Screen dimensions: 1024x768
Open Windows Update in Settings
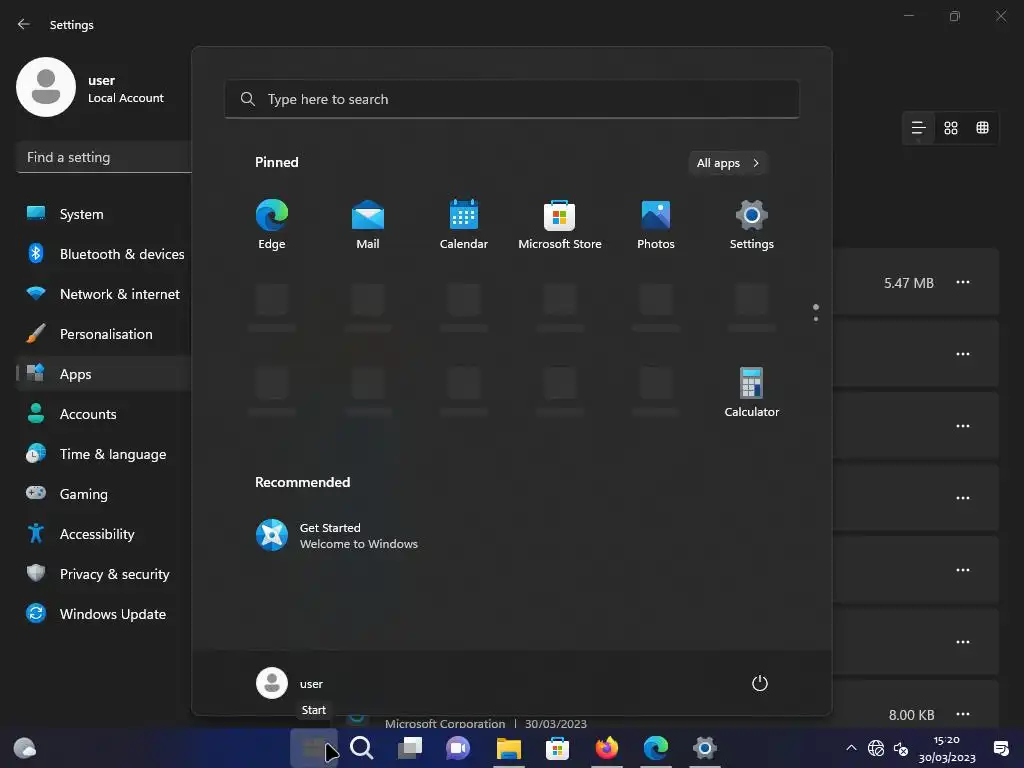click(x=104, y=614)
